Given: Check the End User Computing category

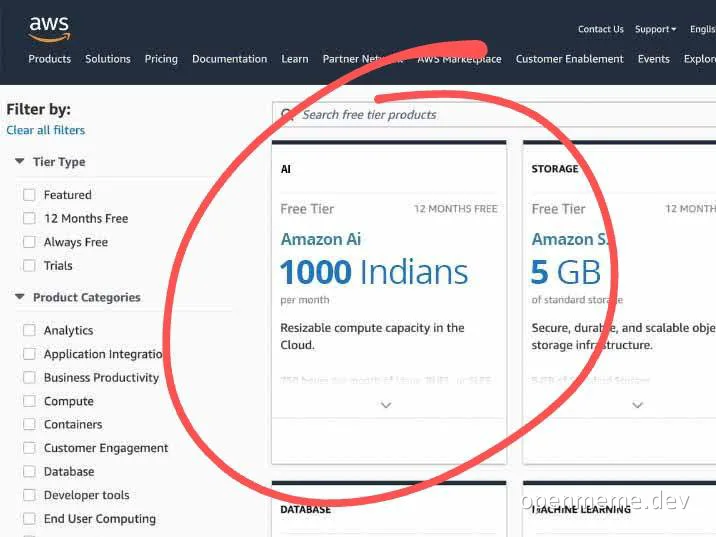Looking at the screenshot, I should 29,519.
